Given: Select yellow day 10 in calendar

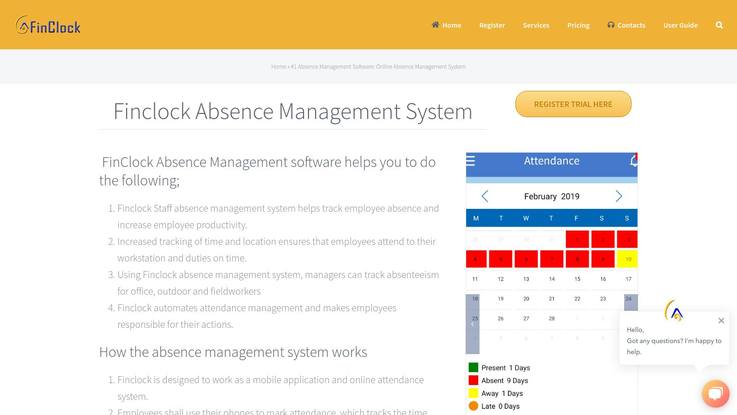Looking at the screenshot, I should (628, 259).
